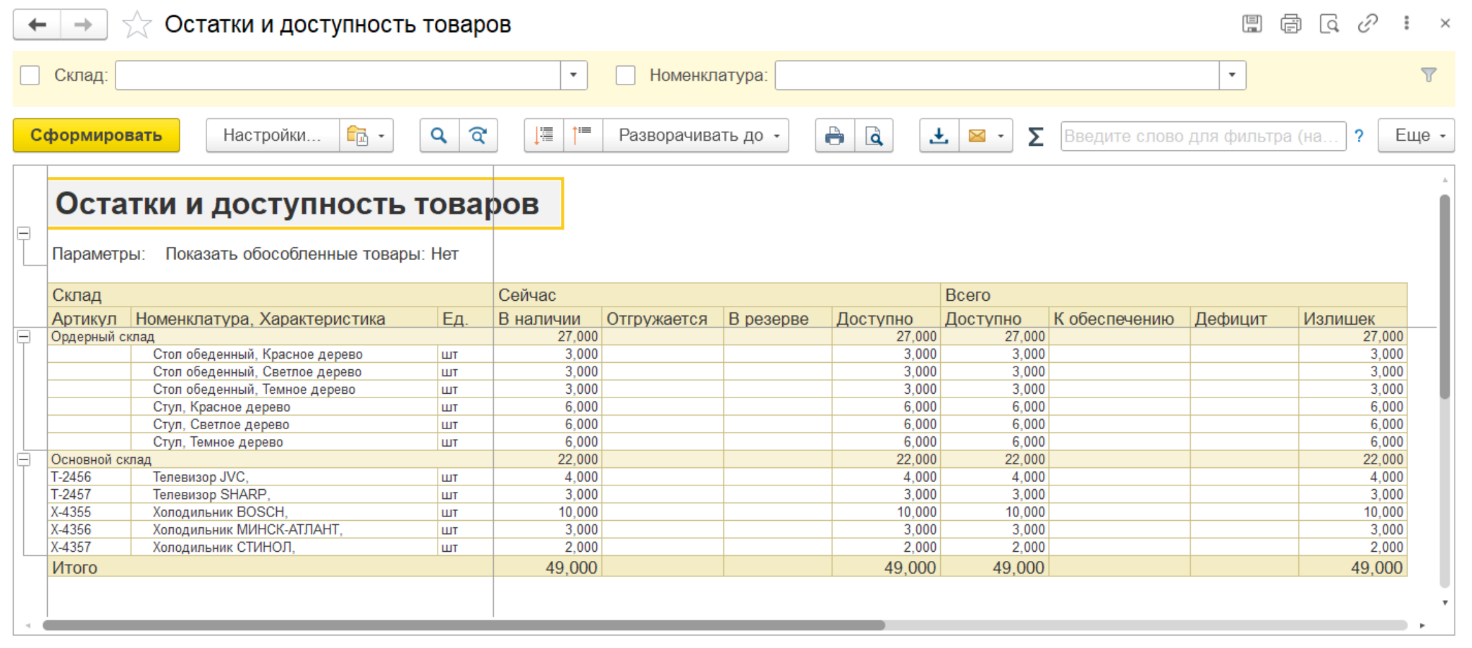The image size is (1472, 648).
Task: Open the Склад field dropdown list
Action: point(573,75)
